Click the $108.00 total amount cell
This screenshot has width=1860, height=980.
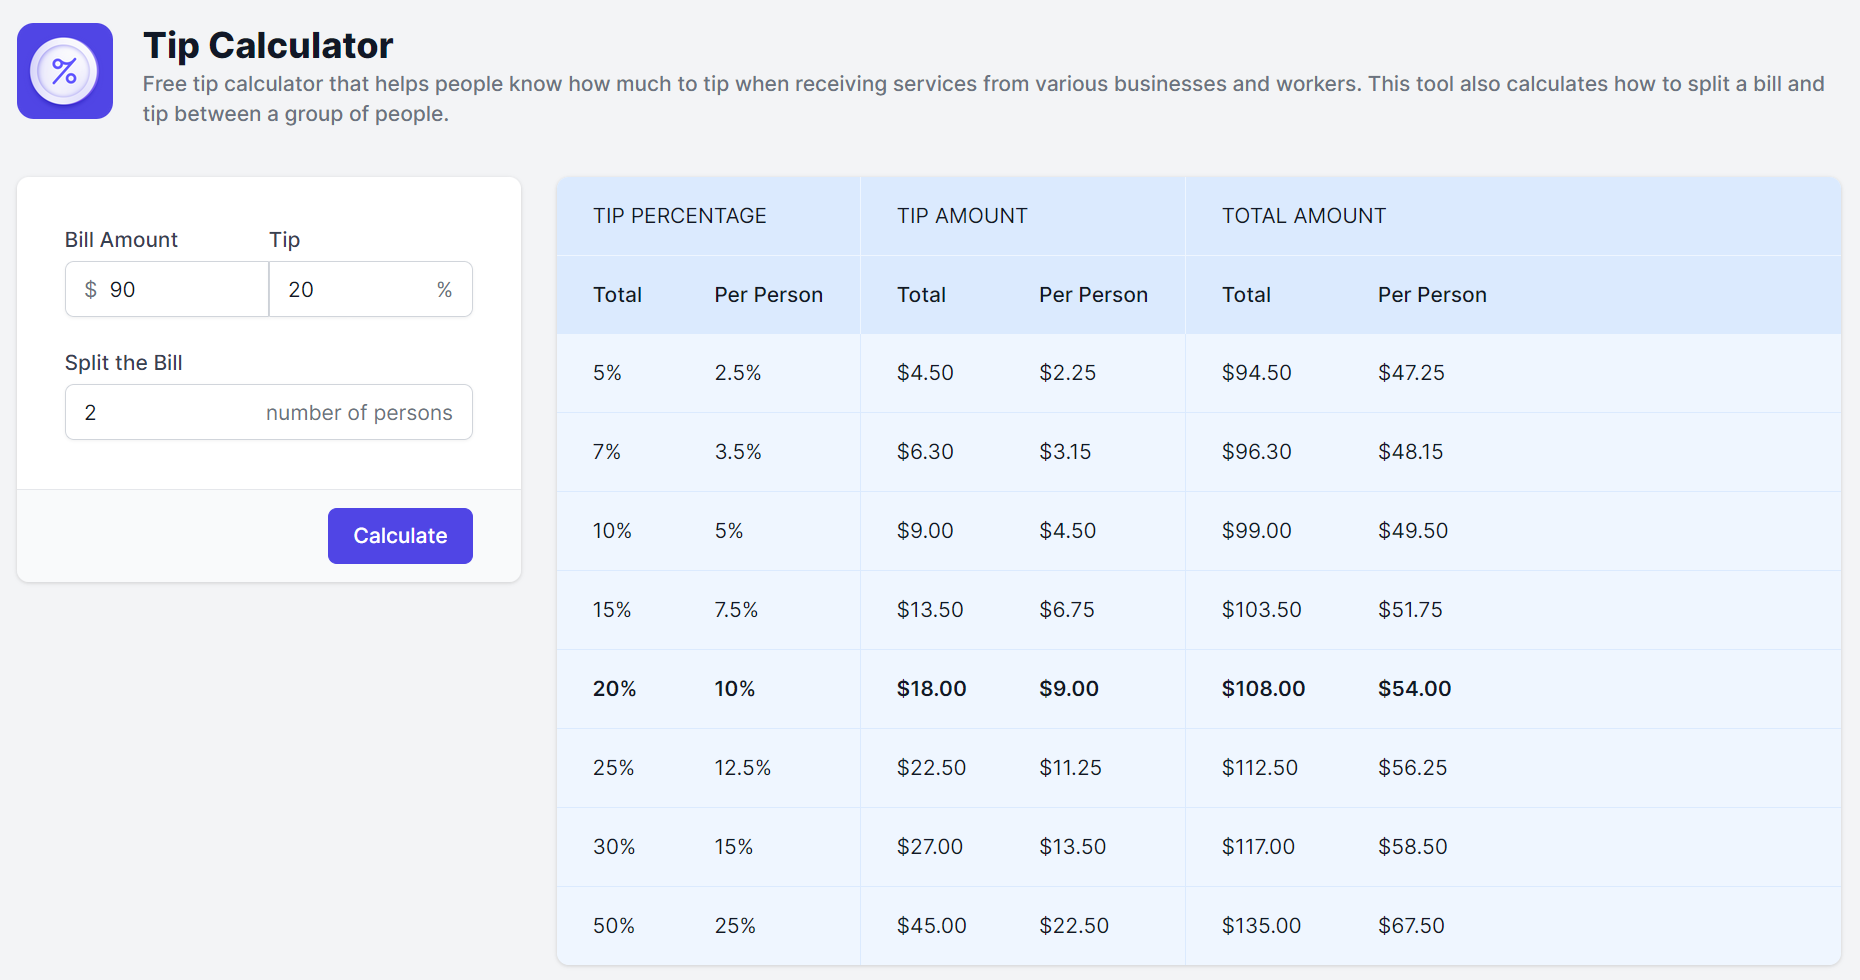[x=1263, y=689]
